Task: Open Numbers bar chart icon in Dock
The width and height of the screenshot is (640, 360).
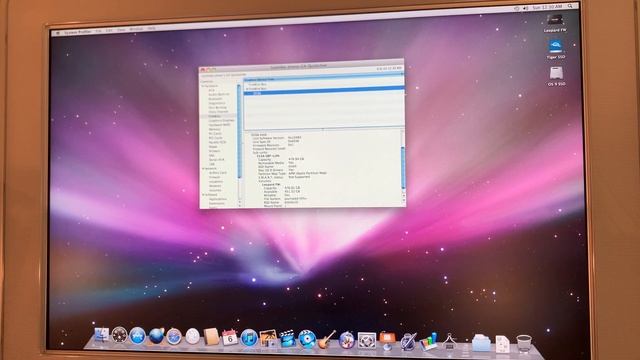Action: tap(428, 342)
